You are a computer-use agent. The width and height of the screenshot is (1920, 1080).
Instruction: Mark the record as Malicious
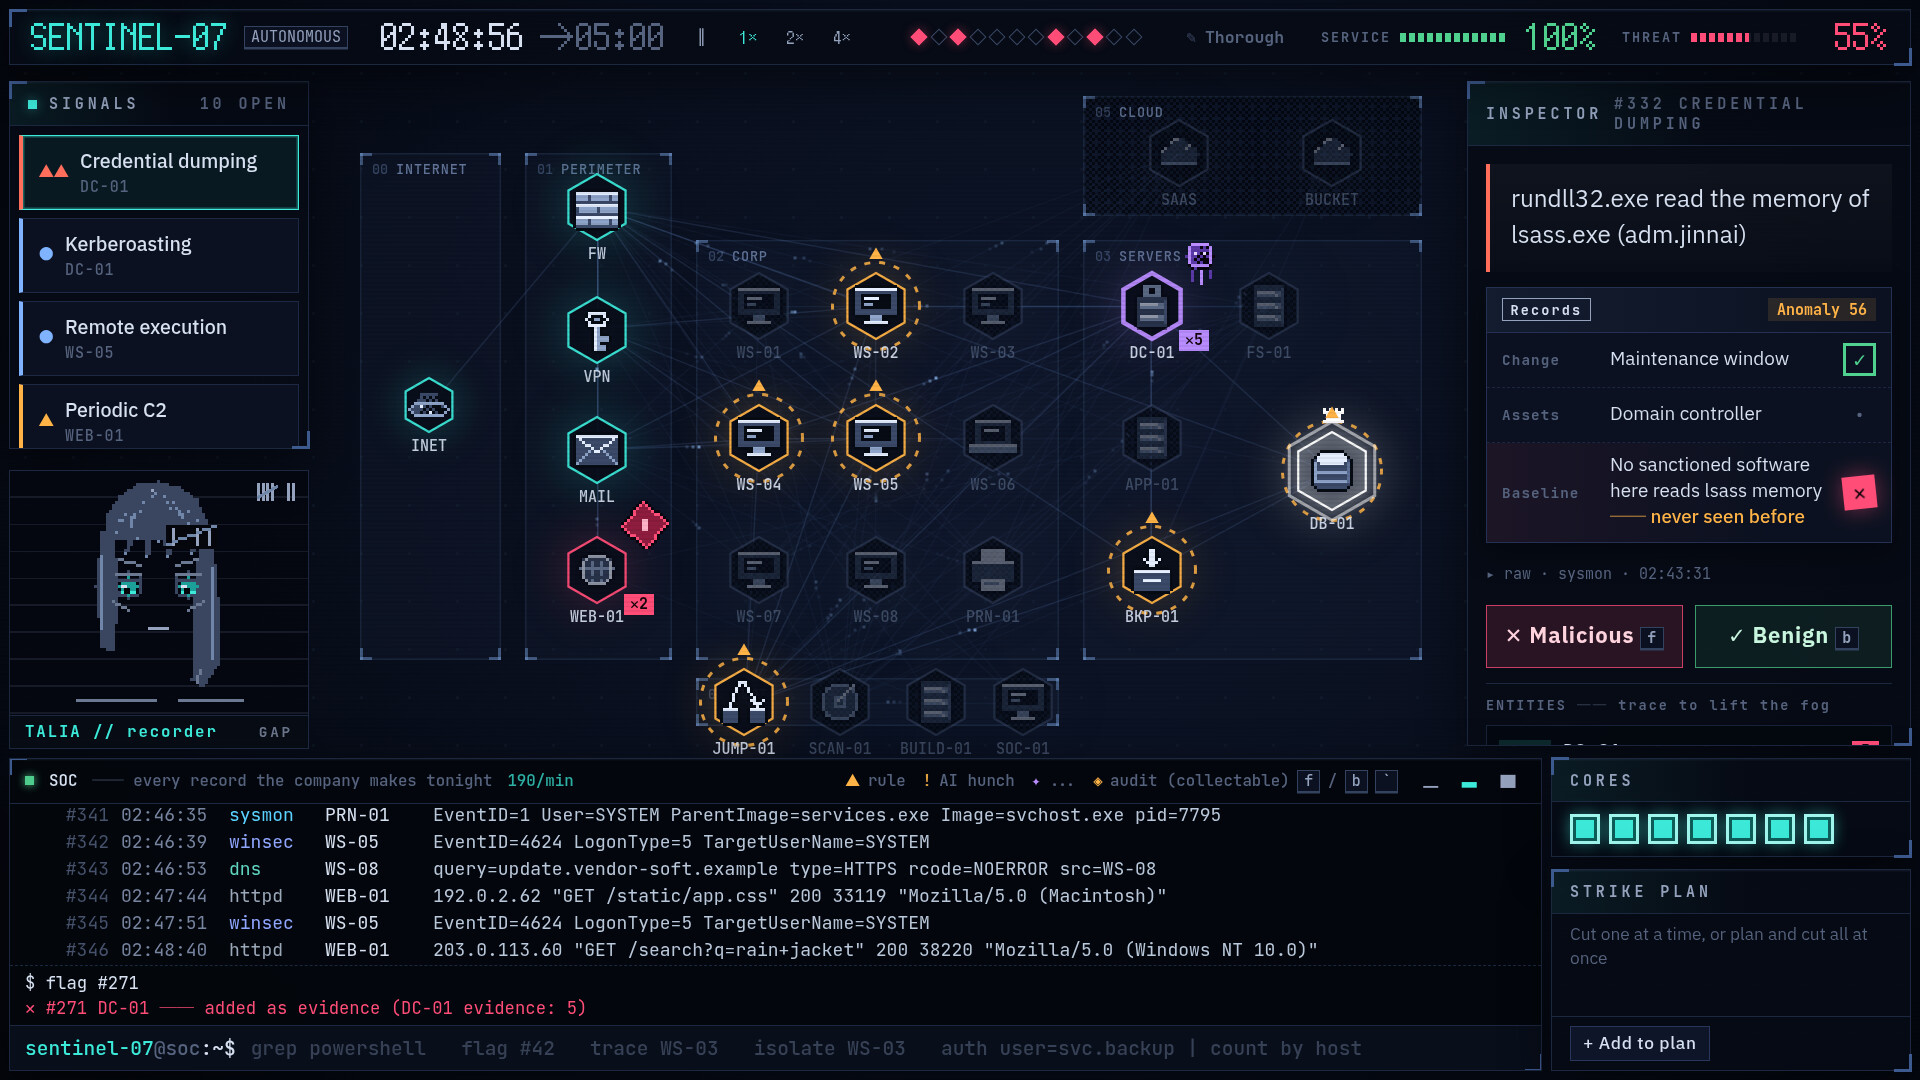(1584, 636)
